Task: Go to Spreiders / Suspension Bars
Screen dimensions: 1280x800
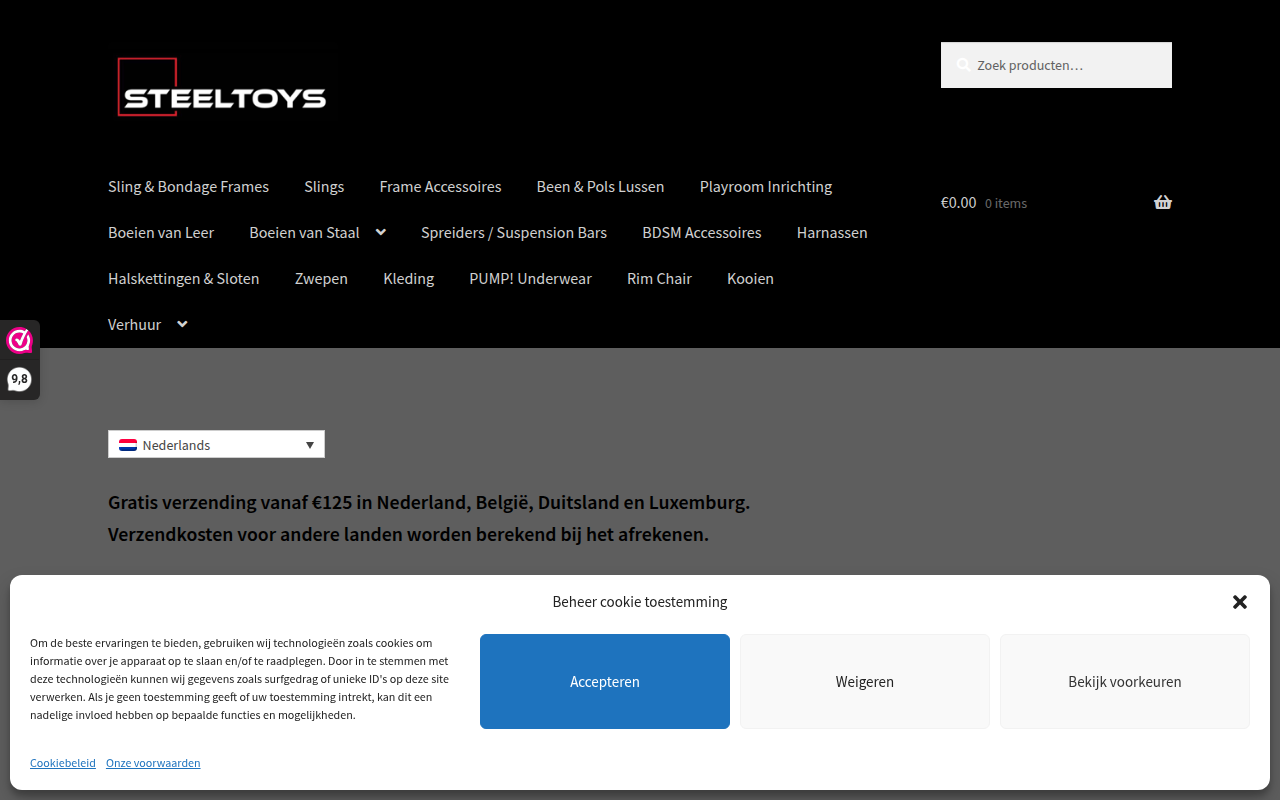Action: click(x=514, y=233)
